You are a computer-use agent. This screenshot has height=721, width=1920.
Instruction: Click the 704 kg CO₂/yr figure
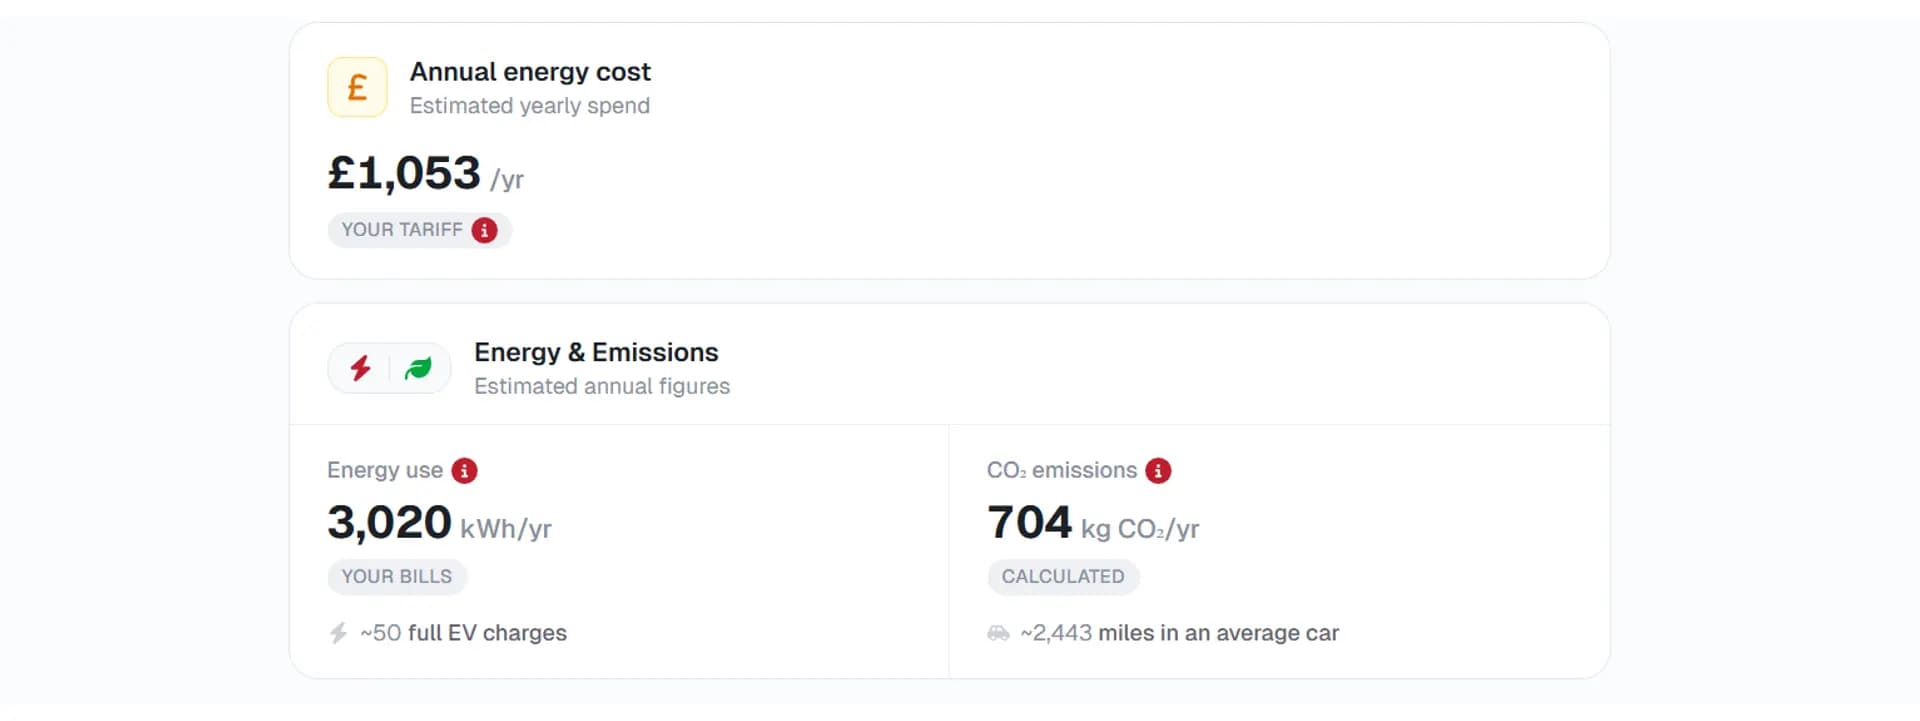tap(1028, 521)
